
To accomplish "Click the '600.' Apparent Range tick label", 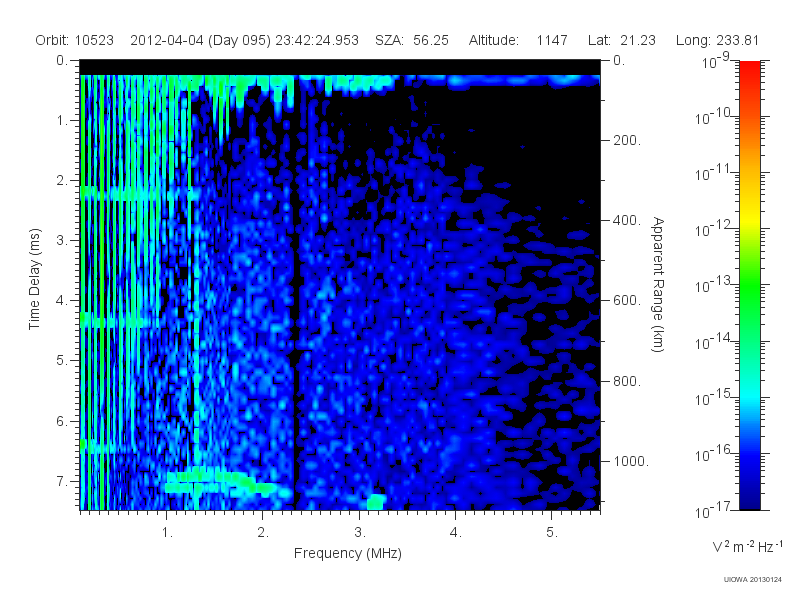I will pyautogui.click(x=626, y=301).
